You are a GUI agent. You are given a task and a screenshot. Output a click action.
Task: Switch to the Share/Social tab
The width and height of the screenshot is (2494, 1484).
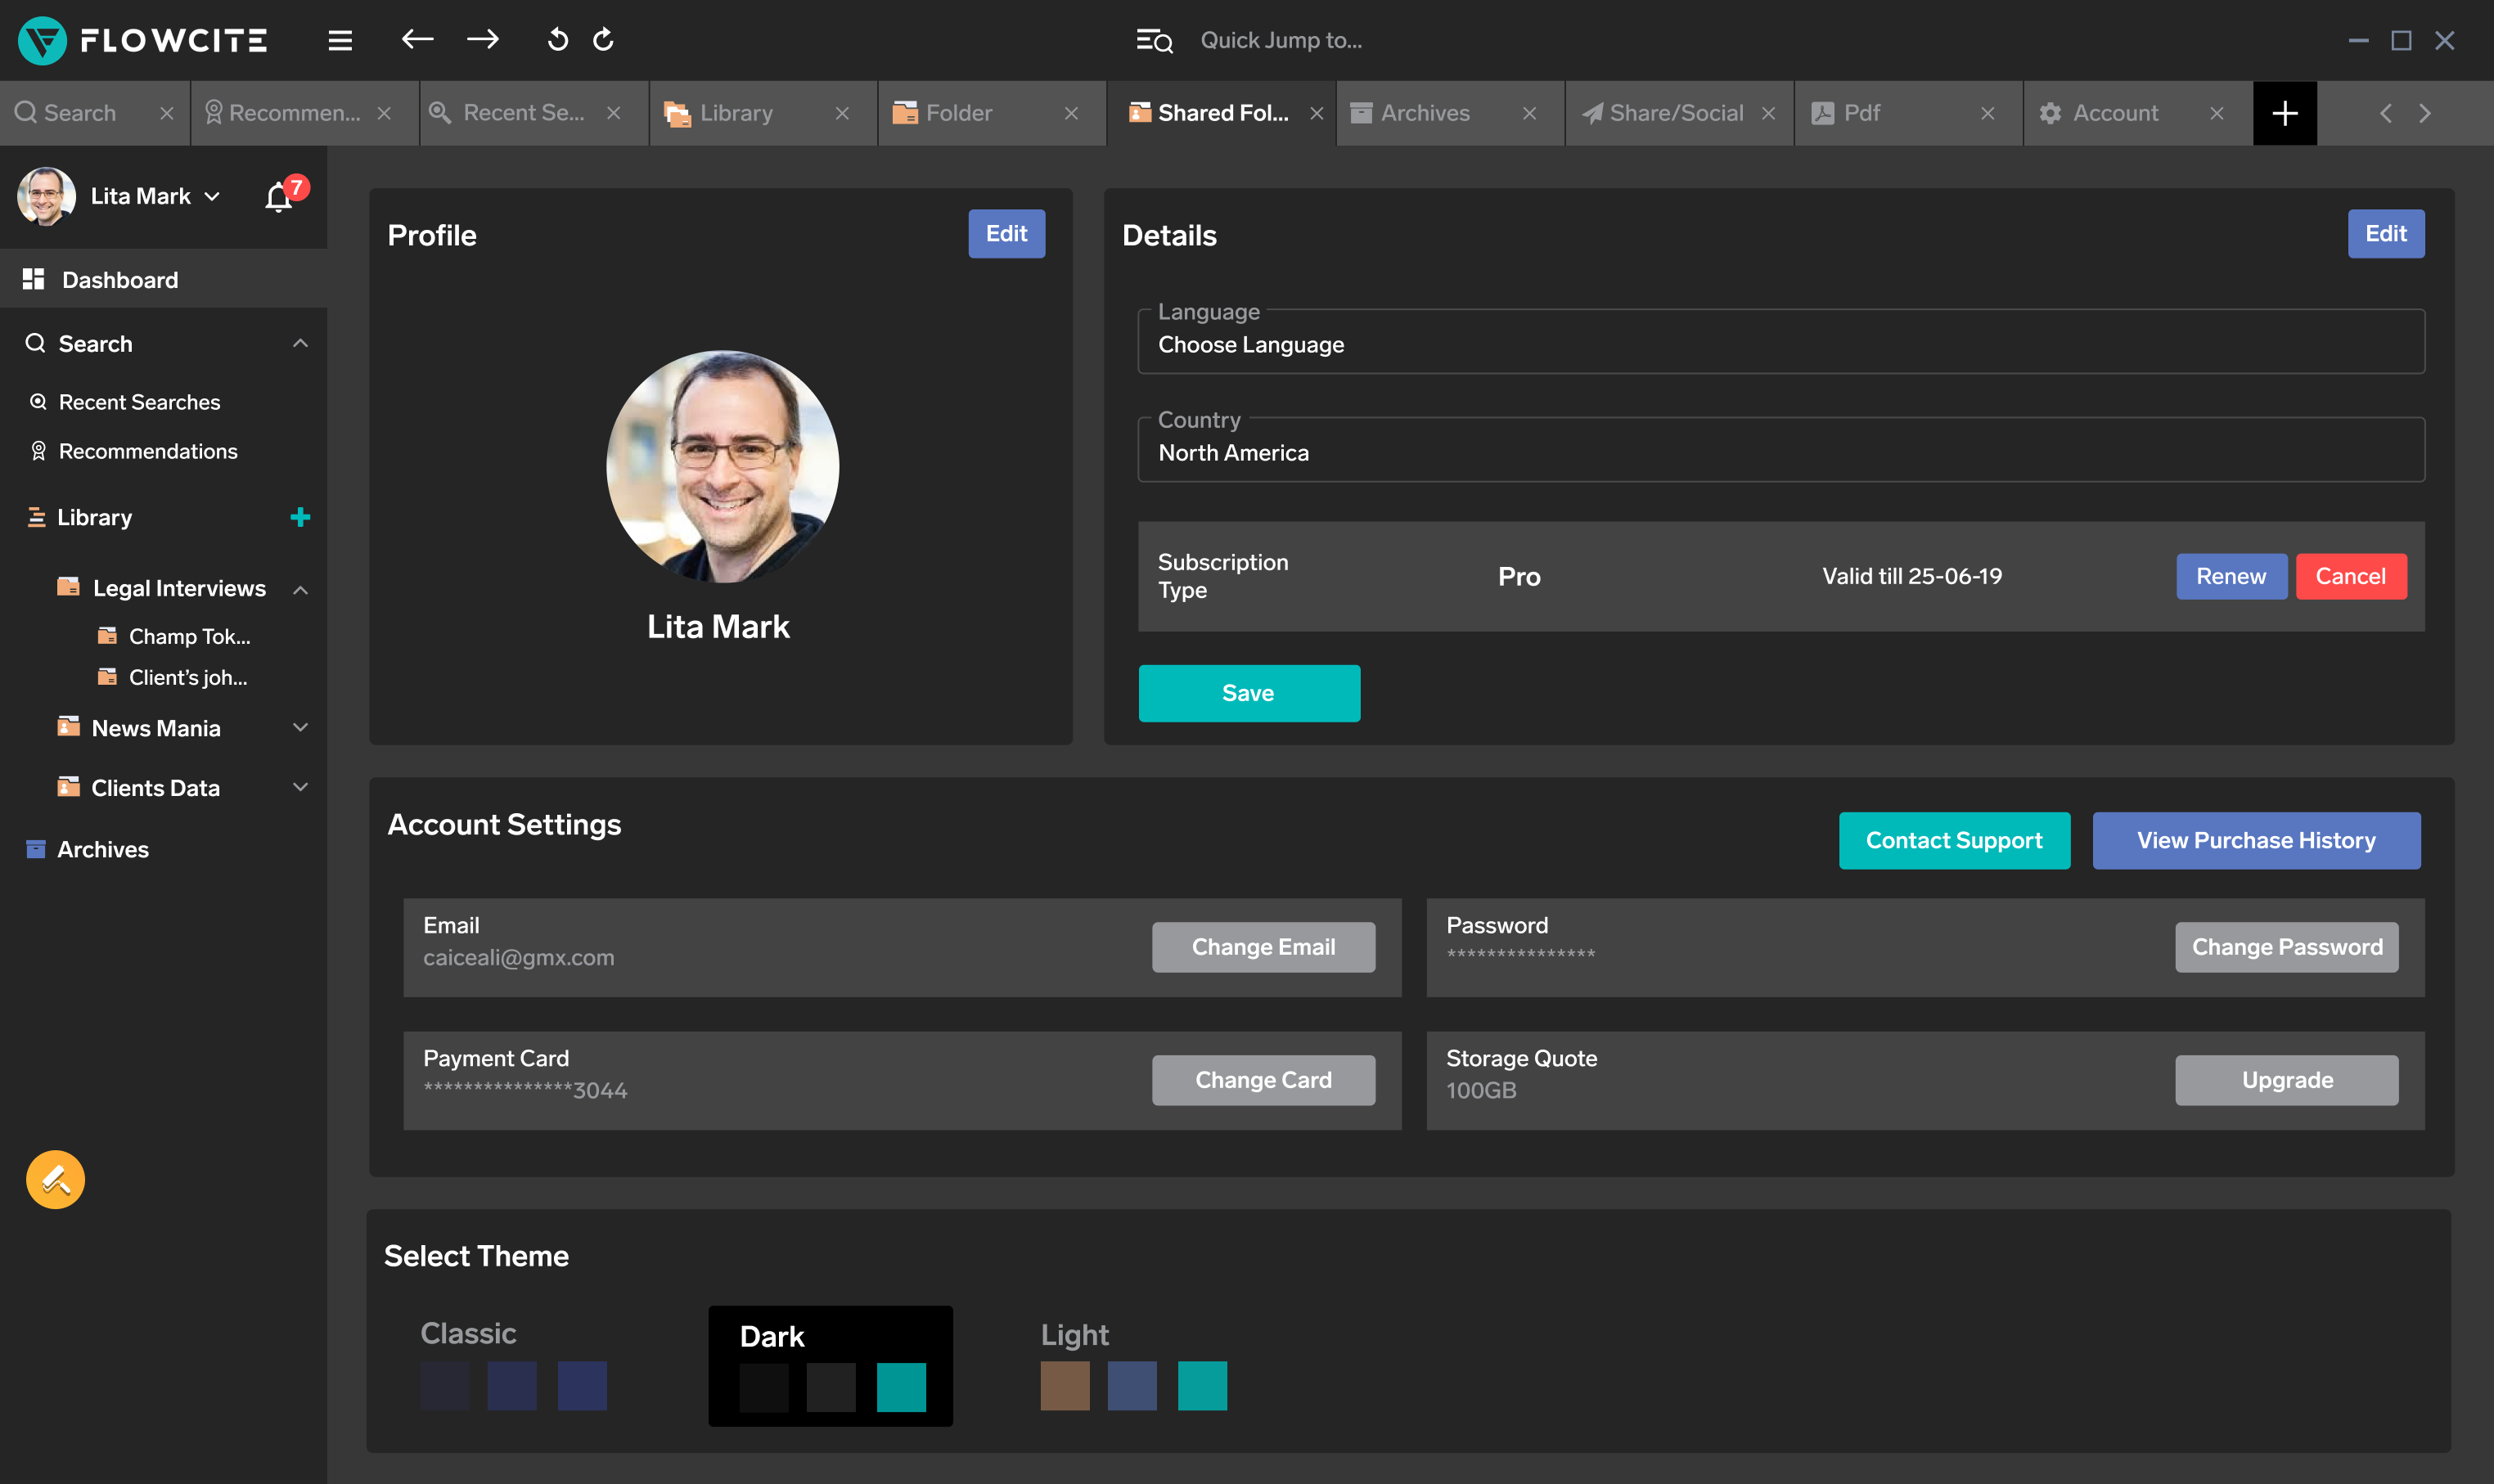click(1675, 113)
